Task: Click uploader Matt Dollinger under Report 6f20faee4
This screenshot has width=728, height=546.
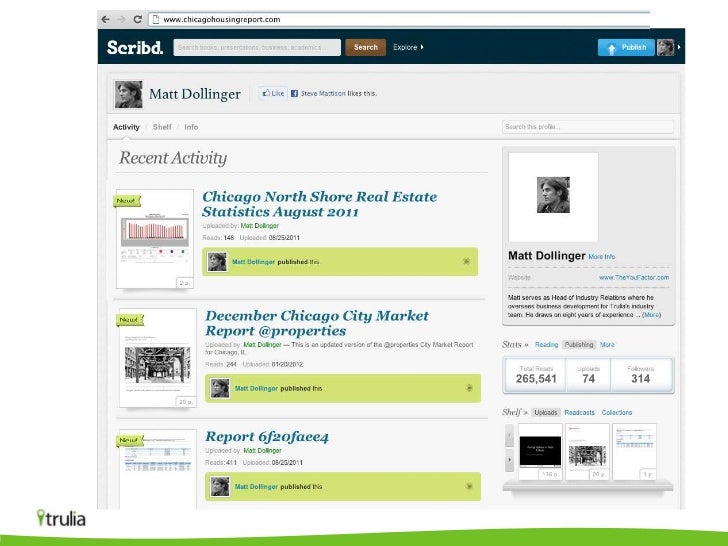Action: (262, 450)
